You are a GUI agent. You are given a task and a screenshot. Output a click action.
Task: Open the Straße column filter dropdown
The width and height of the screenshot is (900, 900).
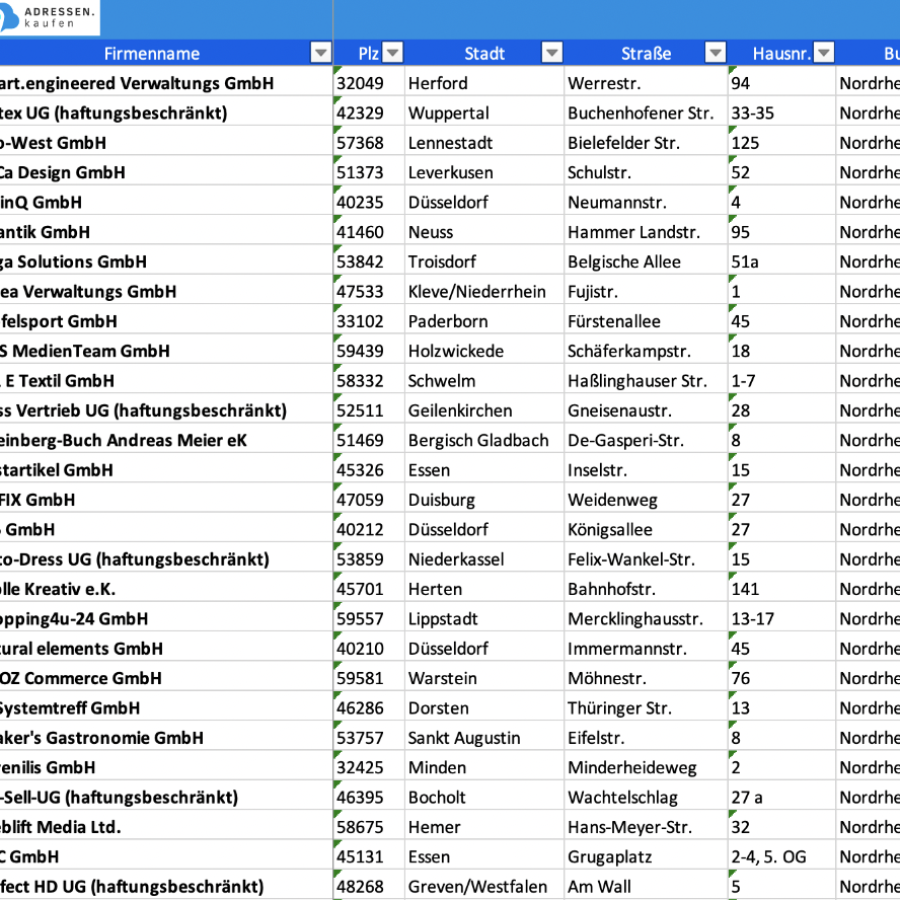pos(715,53)
